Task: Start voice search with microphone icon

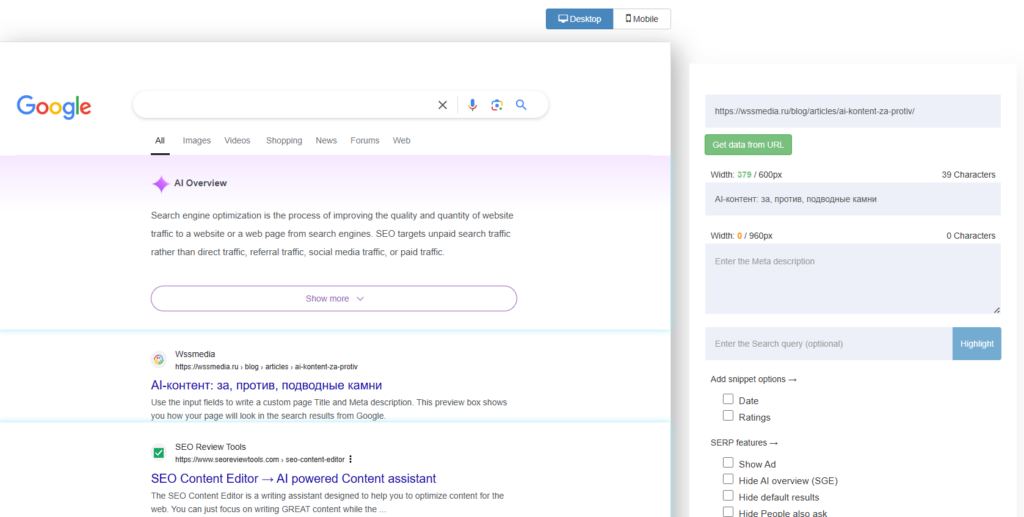Action: [x=472, y=105]
